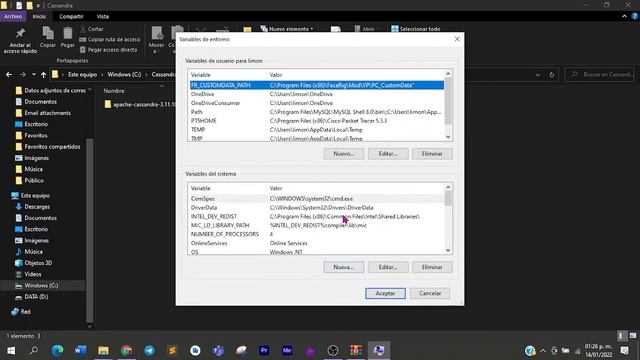Confirm dialog with Aceptar button
This screenshot has width=640, height=360.
tap(385, 293)
